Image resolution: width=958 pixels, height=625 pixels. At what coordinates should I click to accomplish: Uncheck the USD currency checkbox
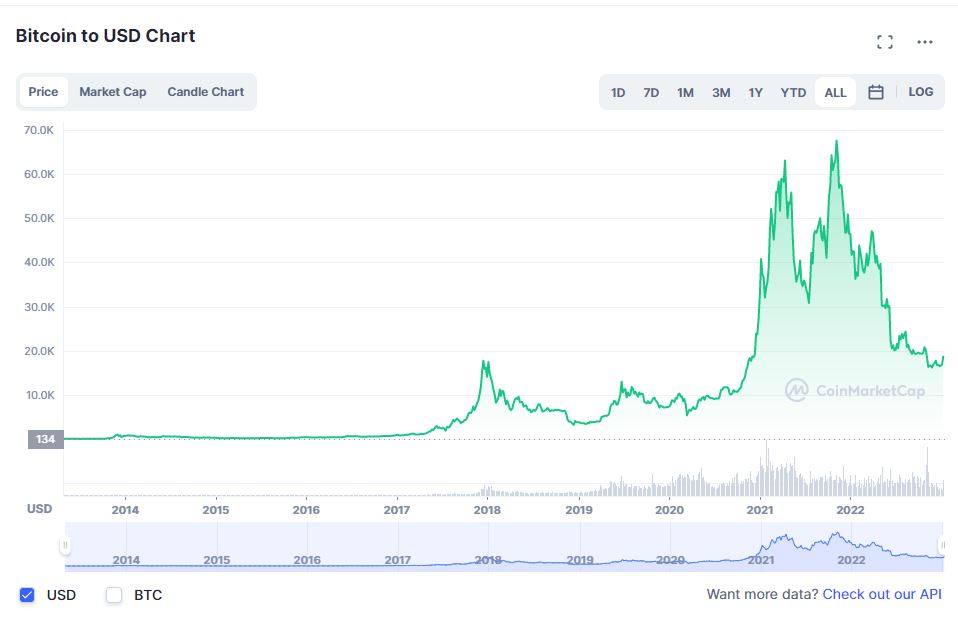coord(27,595)
